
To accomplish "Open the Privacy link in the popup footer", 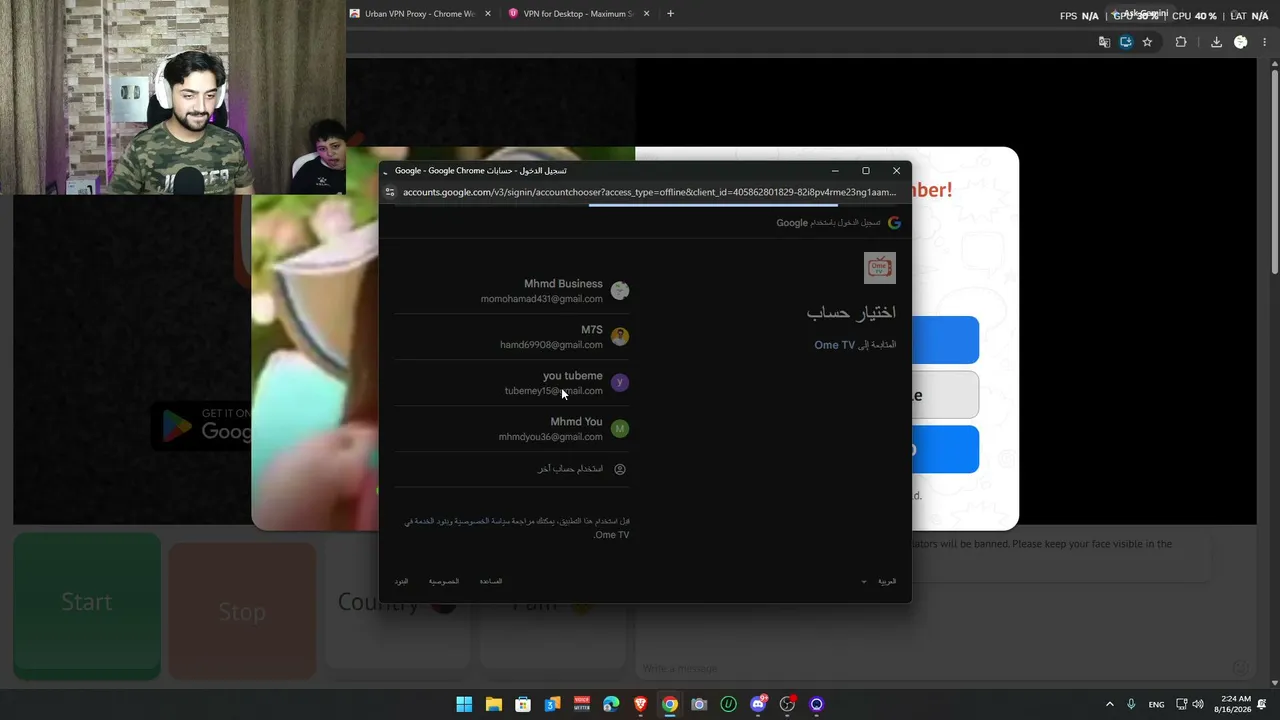I will pyautogui.click(x=444, y=581).
